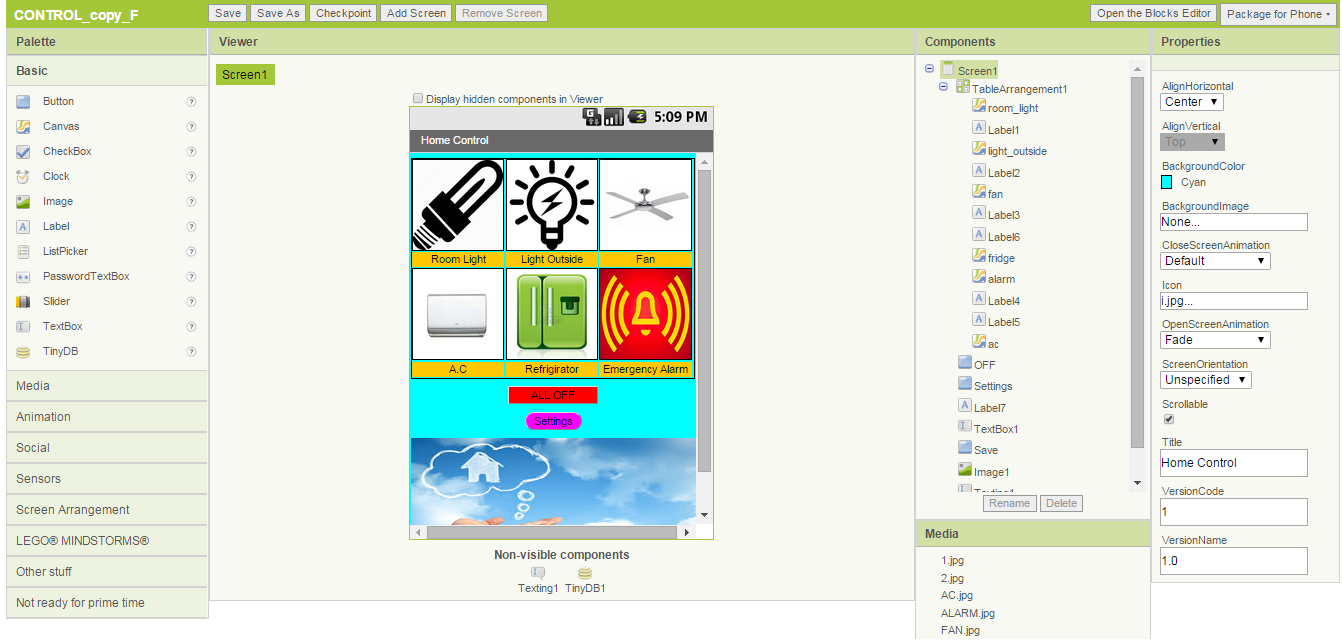
Task: Collapse the TableArrangement1 tree node
Action: pos(941,88)
